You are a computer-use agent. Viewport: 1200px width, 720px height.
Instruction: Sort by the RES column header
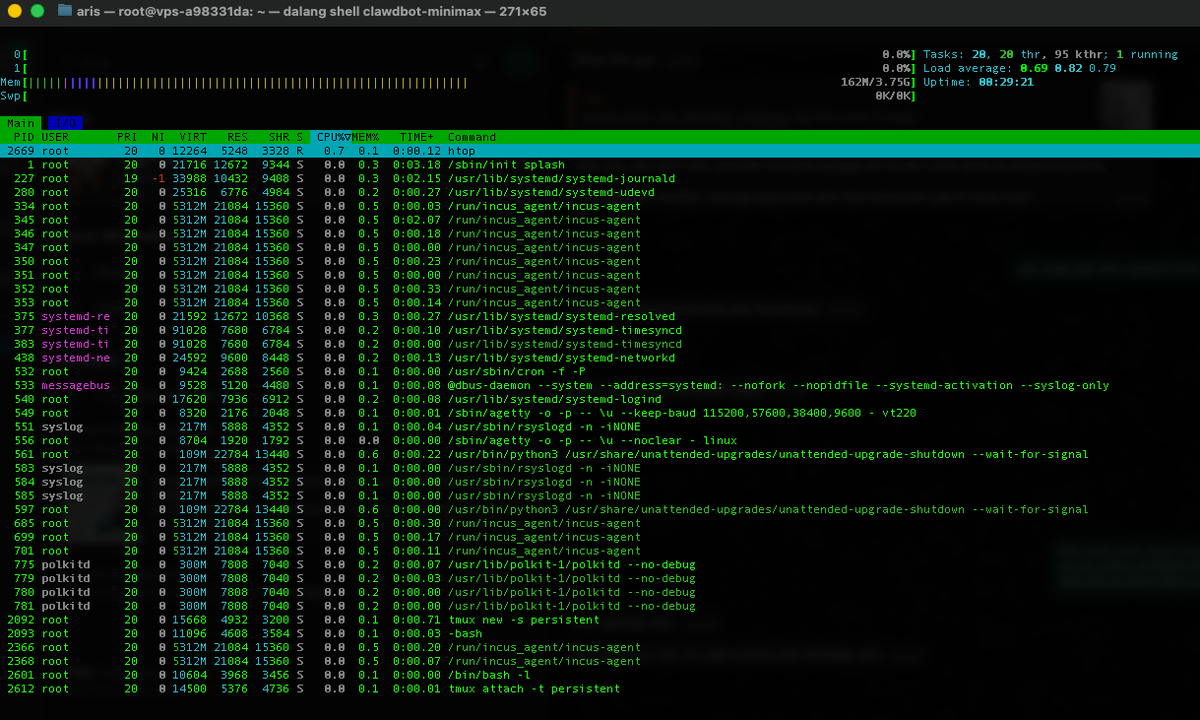click(237, 137)
